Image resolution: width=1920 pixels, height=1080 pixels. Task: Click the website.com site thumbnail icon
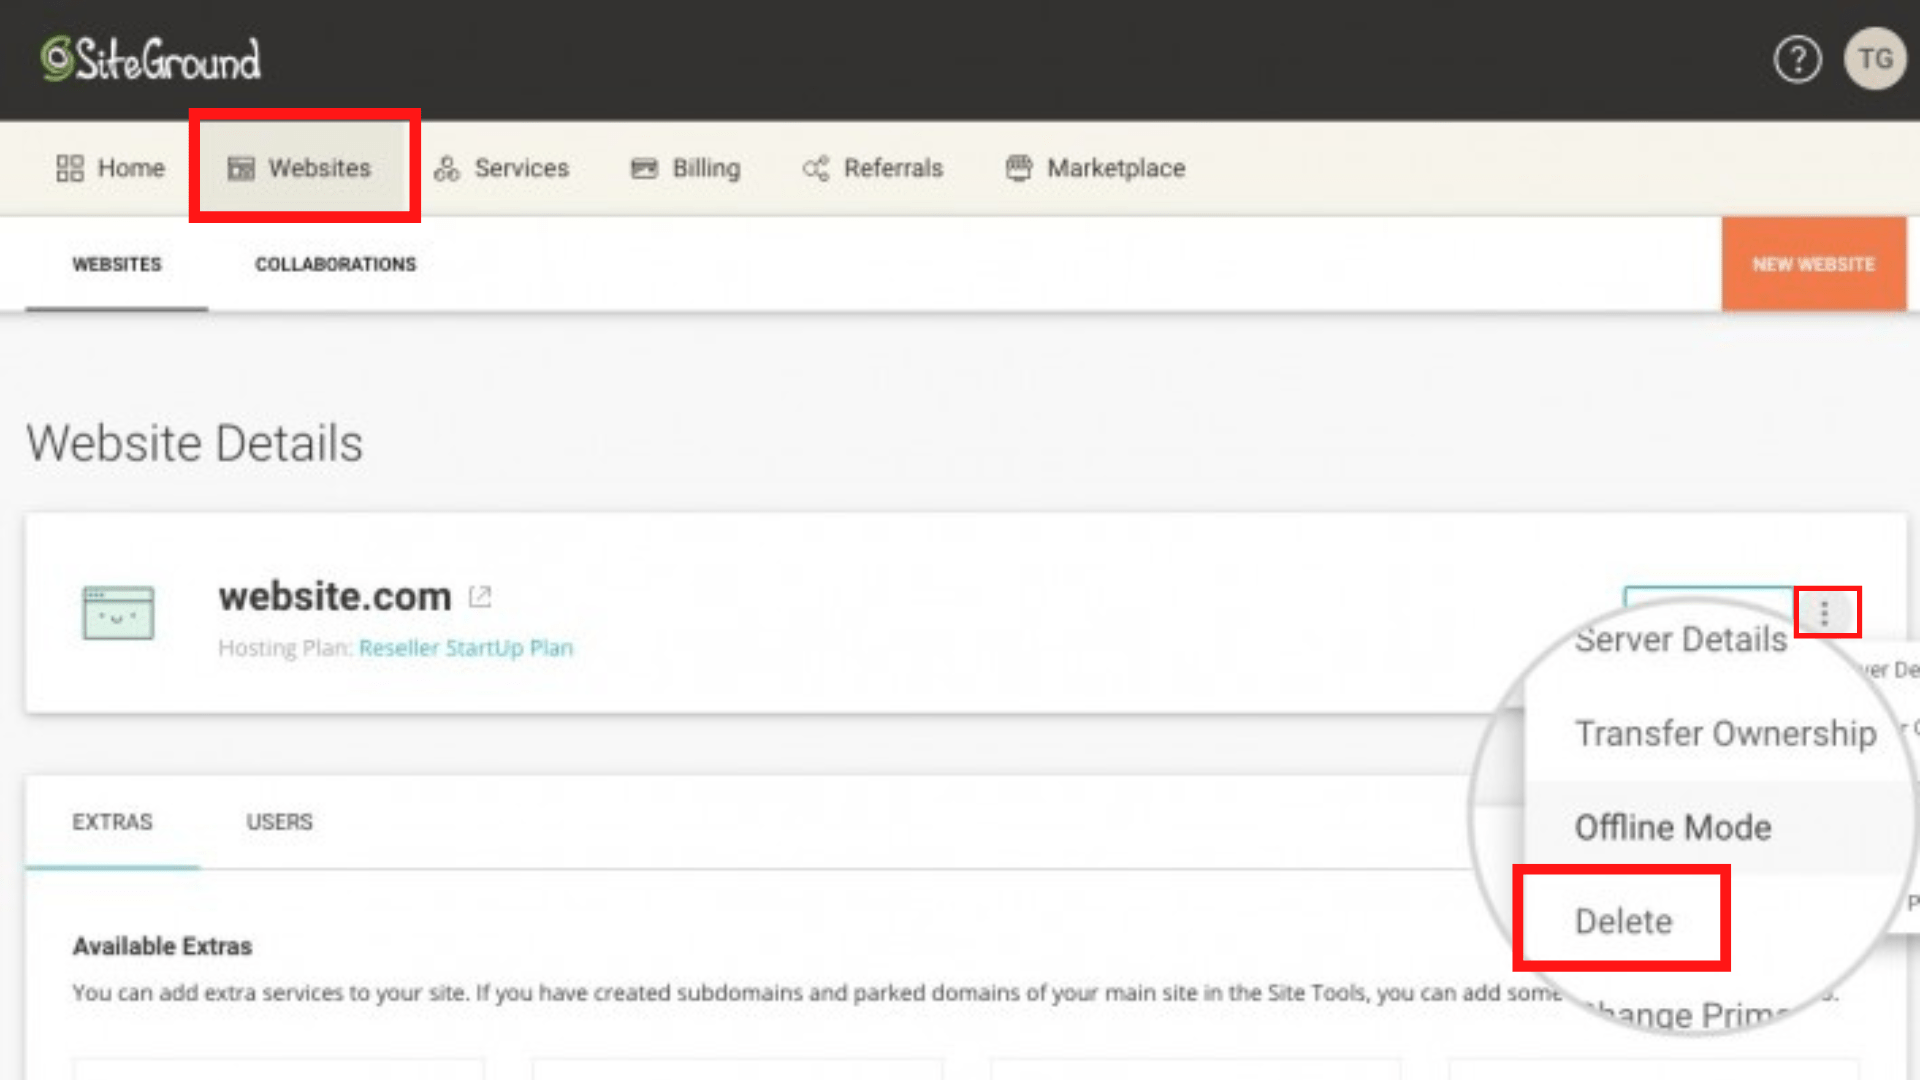[x=118, y=612]
